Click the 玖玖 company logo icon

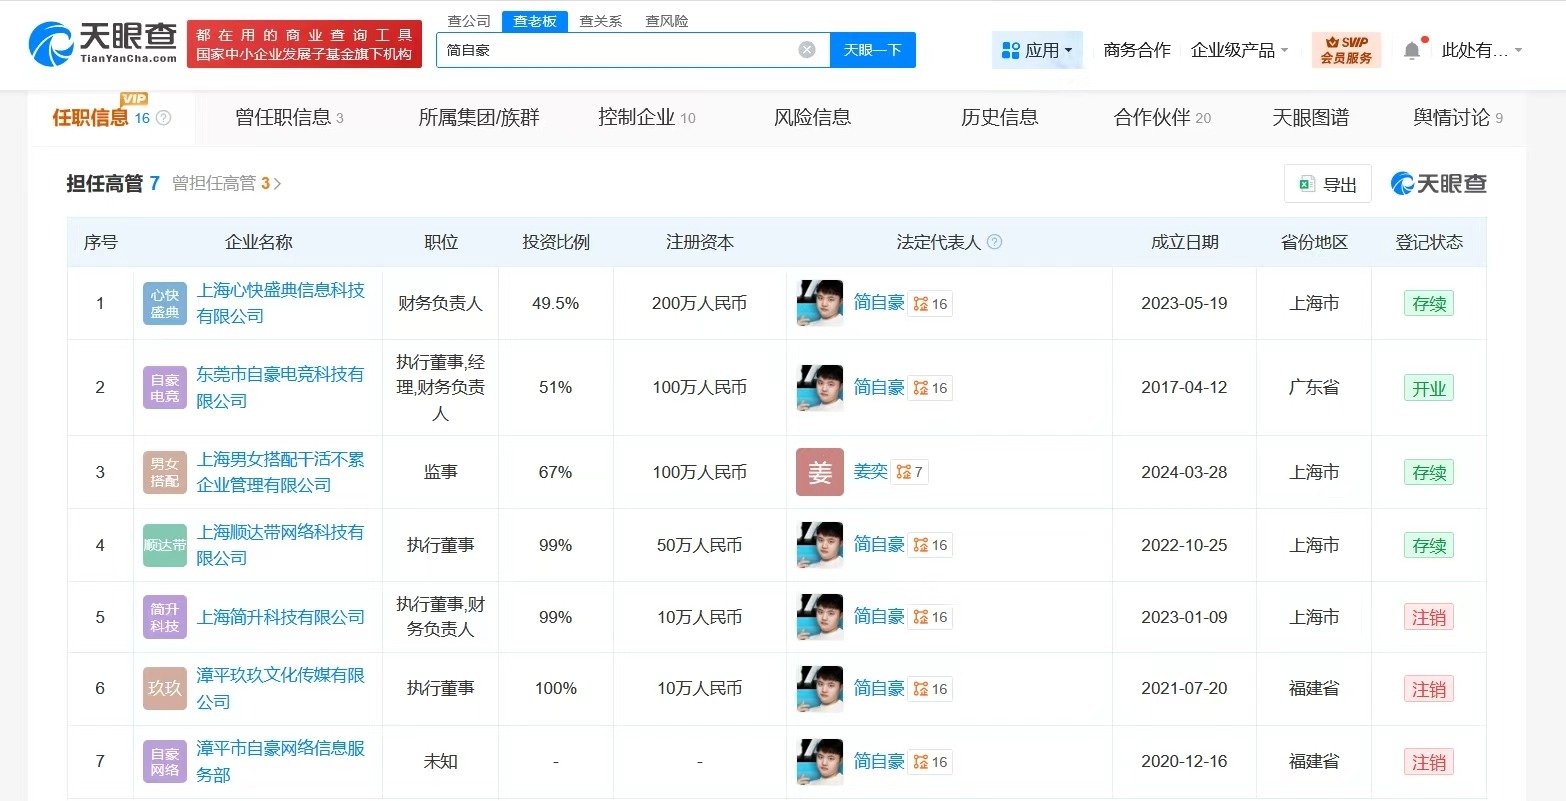(164, 688)
